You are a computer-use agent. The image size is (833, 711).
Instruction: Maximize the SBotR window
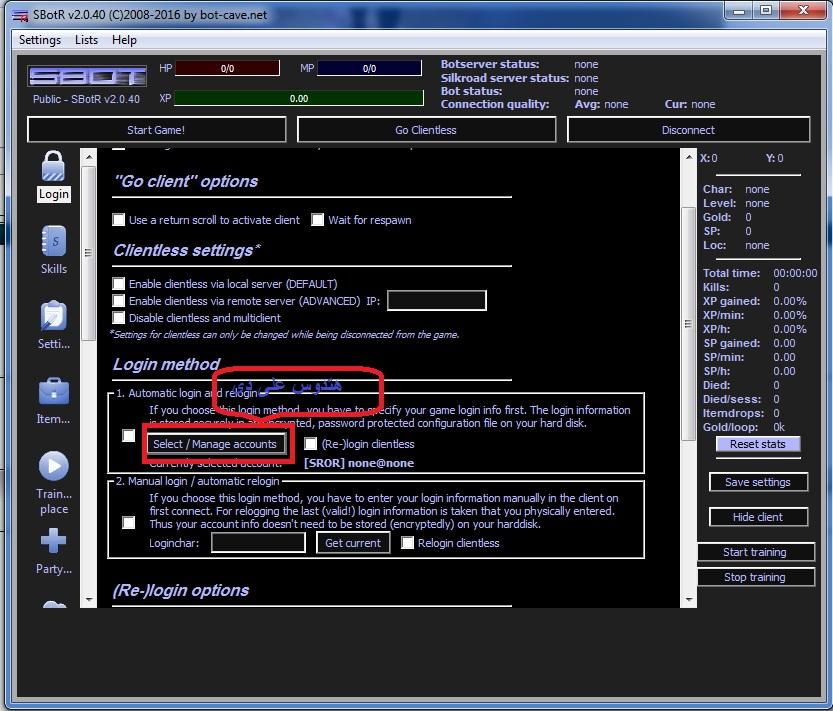766,11
